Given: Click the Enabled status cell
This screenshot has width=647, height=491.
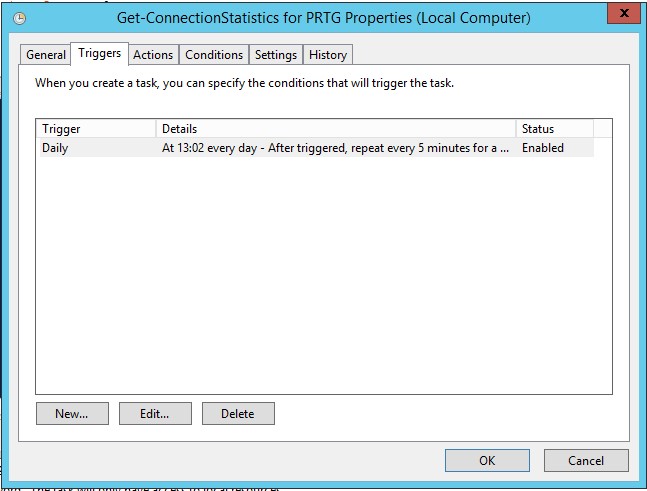Looking at the screenshot, I should coord(543,148).
